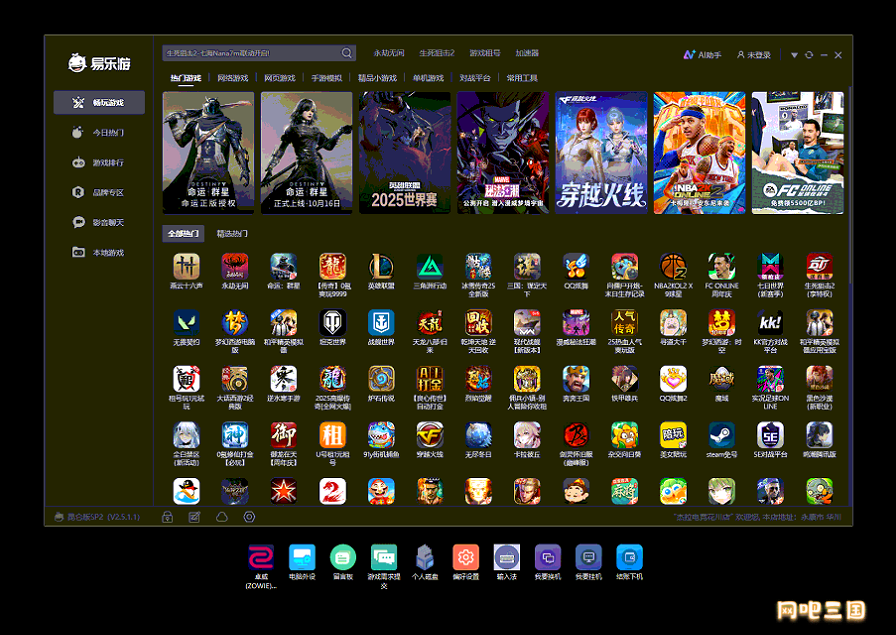896x635 pixels.
Task: Click the 加速器 link at top
Action: coord(527,53)
